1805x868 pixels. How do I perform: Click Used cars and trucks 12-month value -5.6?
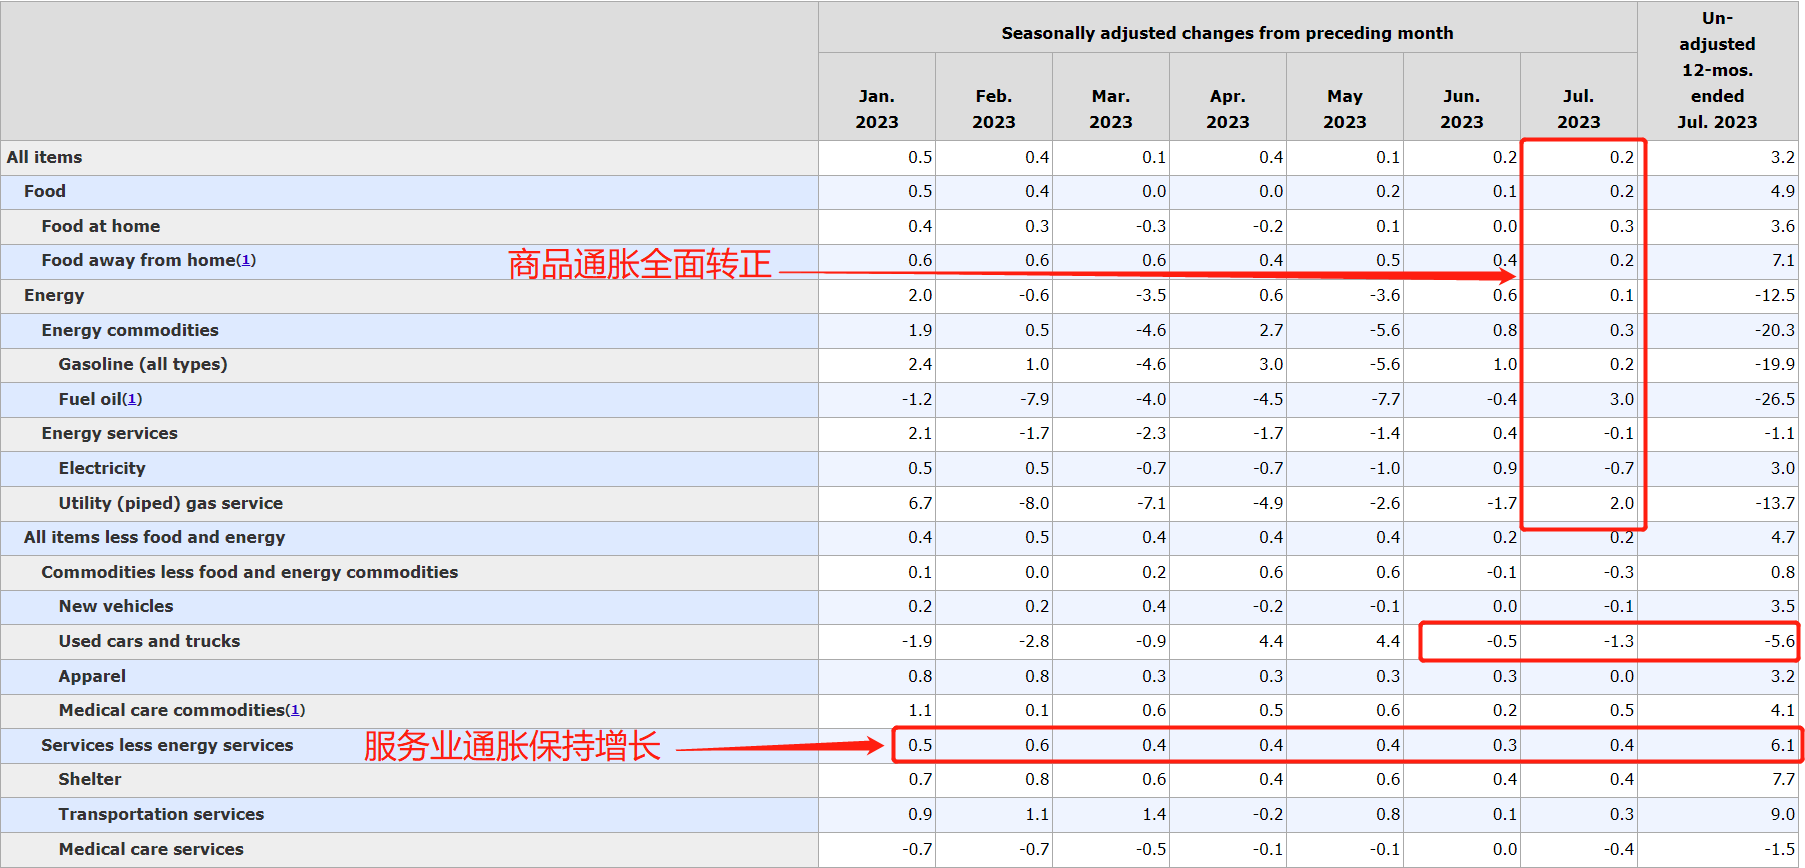(1780, 641)
